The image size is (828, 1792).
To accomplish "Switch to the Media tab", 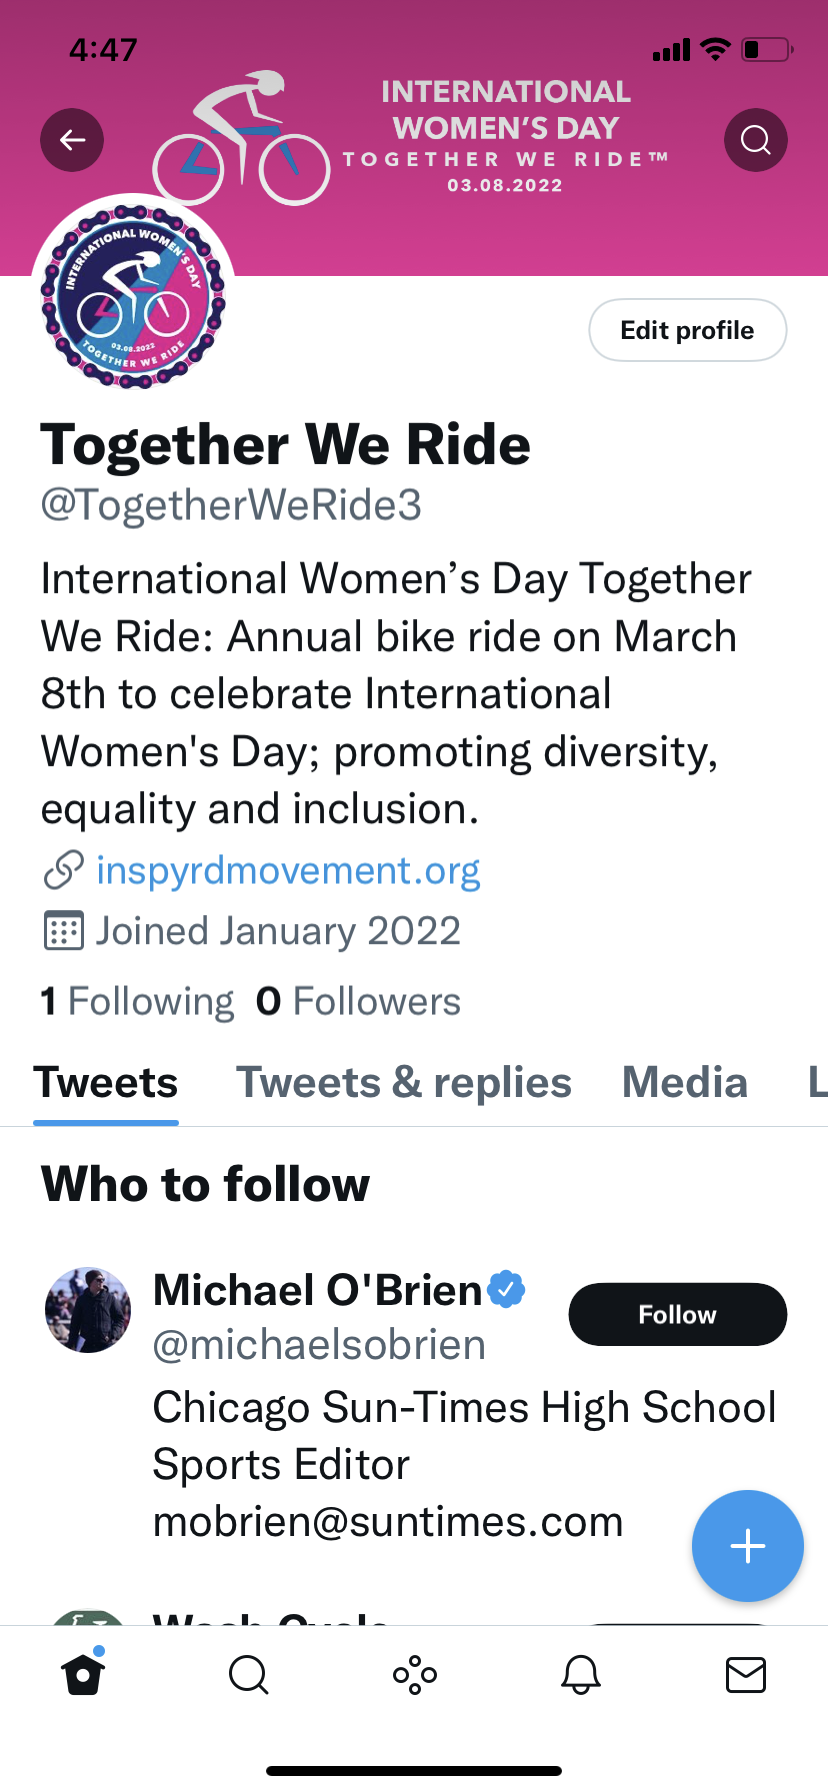I will 685,1083.
